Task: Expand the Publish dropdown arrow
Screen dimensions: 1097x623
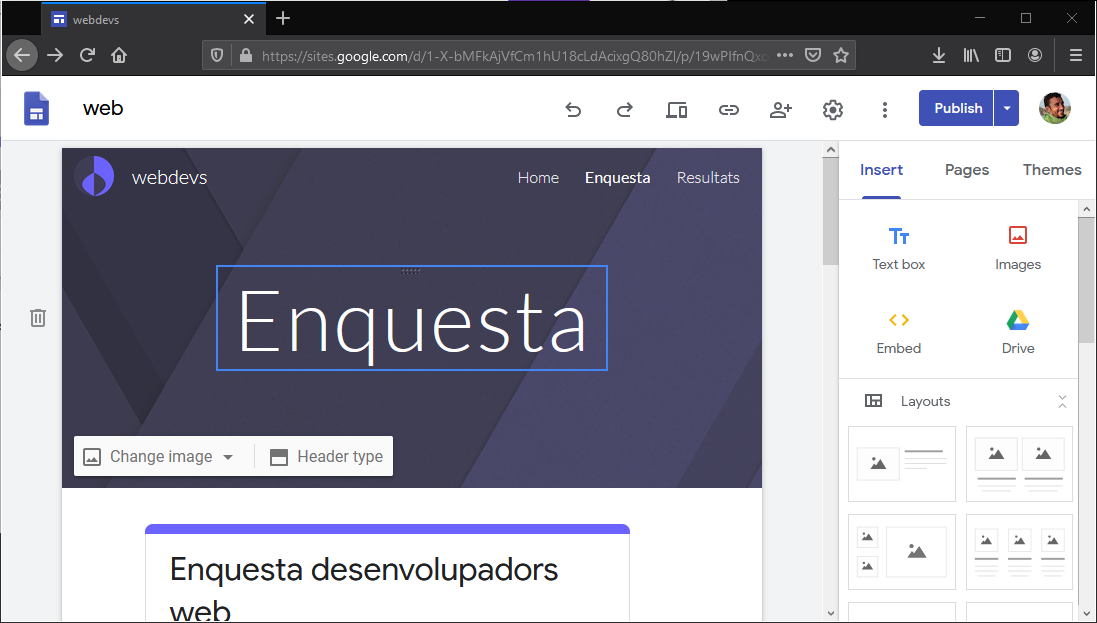Action: point(1007,108)
